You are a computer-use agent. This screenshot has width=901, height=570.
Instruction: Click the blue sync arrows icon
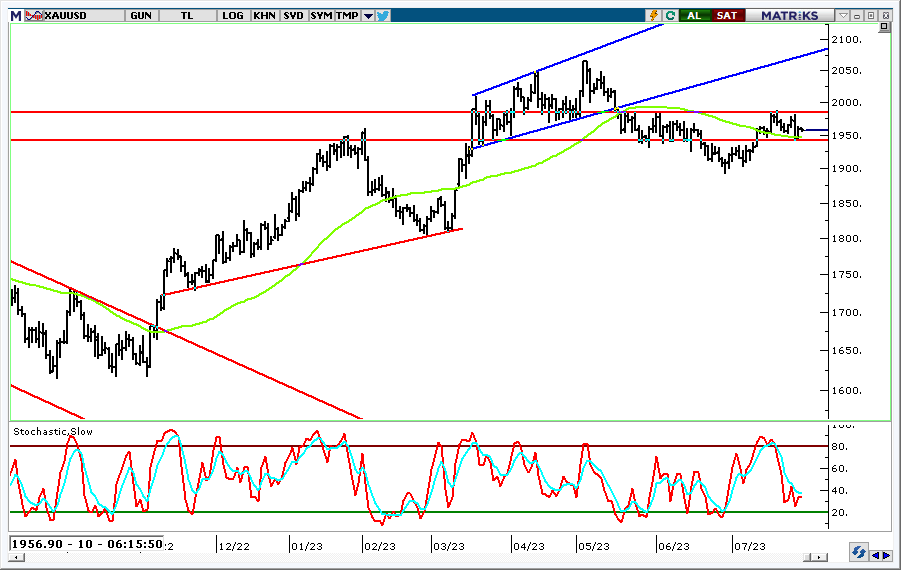pos(858,552)
